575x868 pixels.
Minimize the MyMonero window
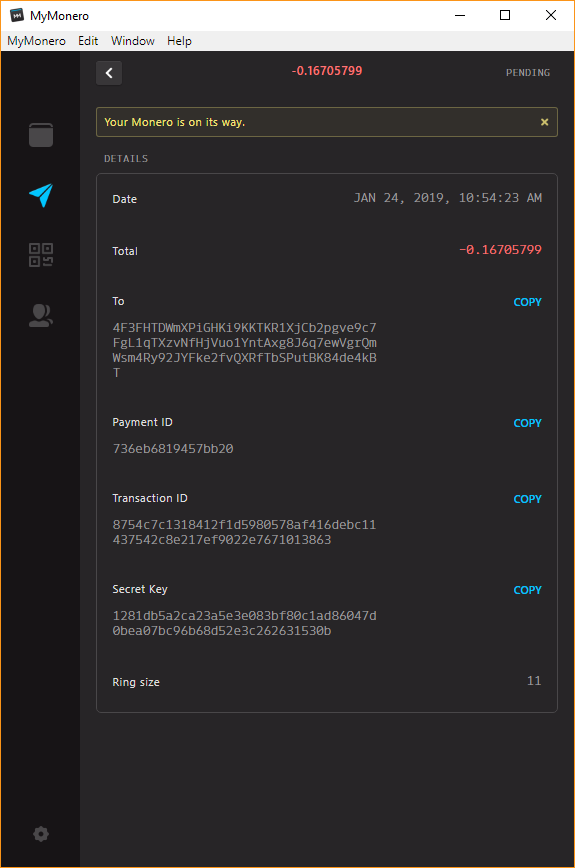460,16
